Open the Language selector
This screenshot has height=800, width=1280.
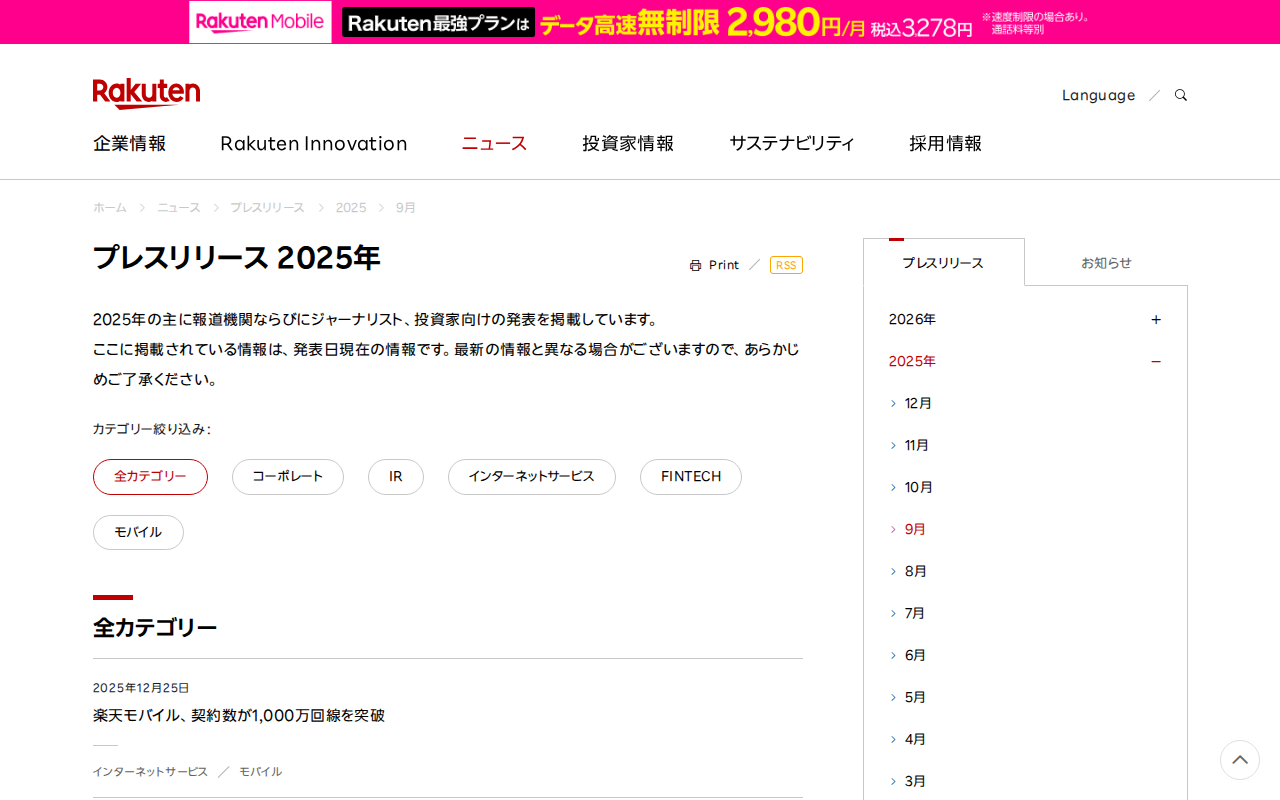1098,94
